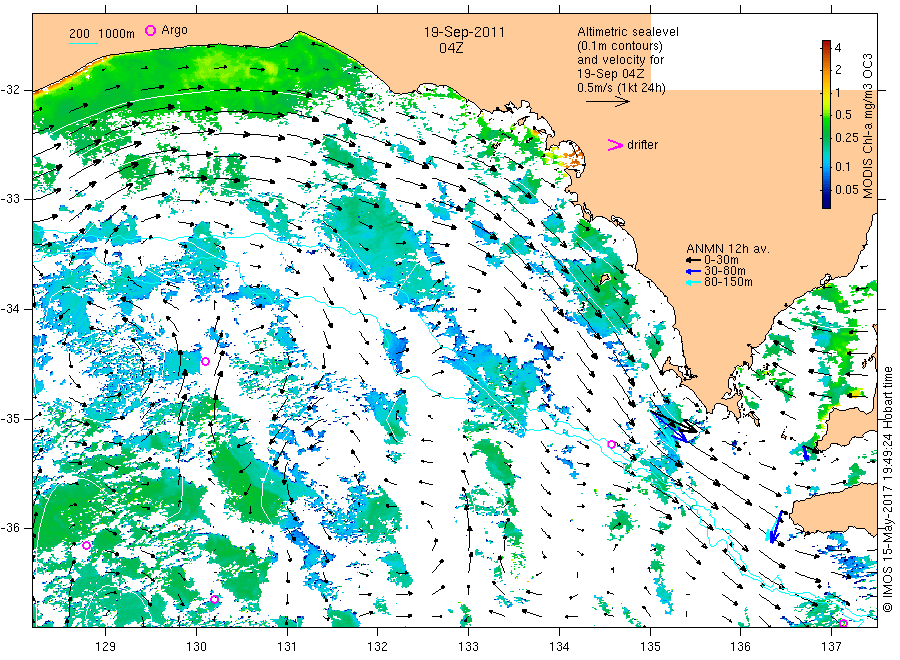Click the small blue ANMN arrow near 136.7E 35.3S
The width and height of the screenshot is (900, 660).
pos(805,453)
